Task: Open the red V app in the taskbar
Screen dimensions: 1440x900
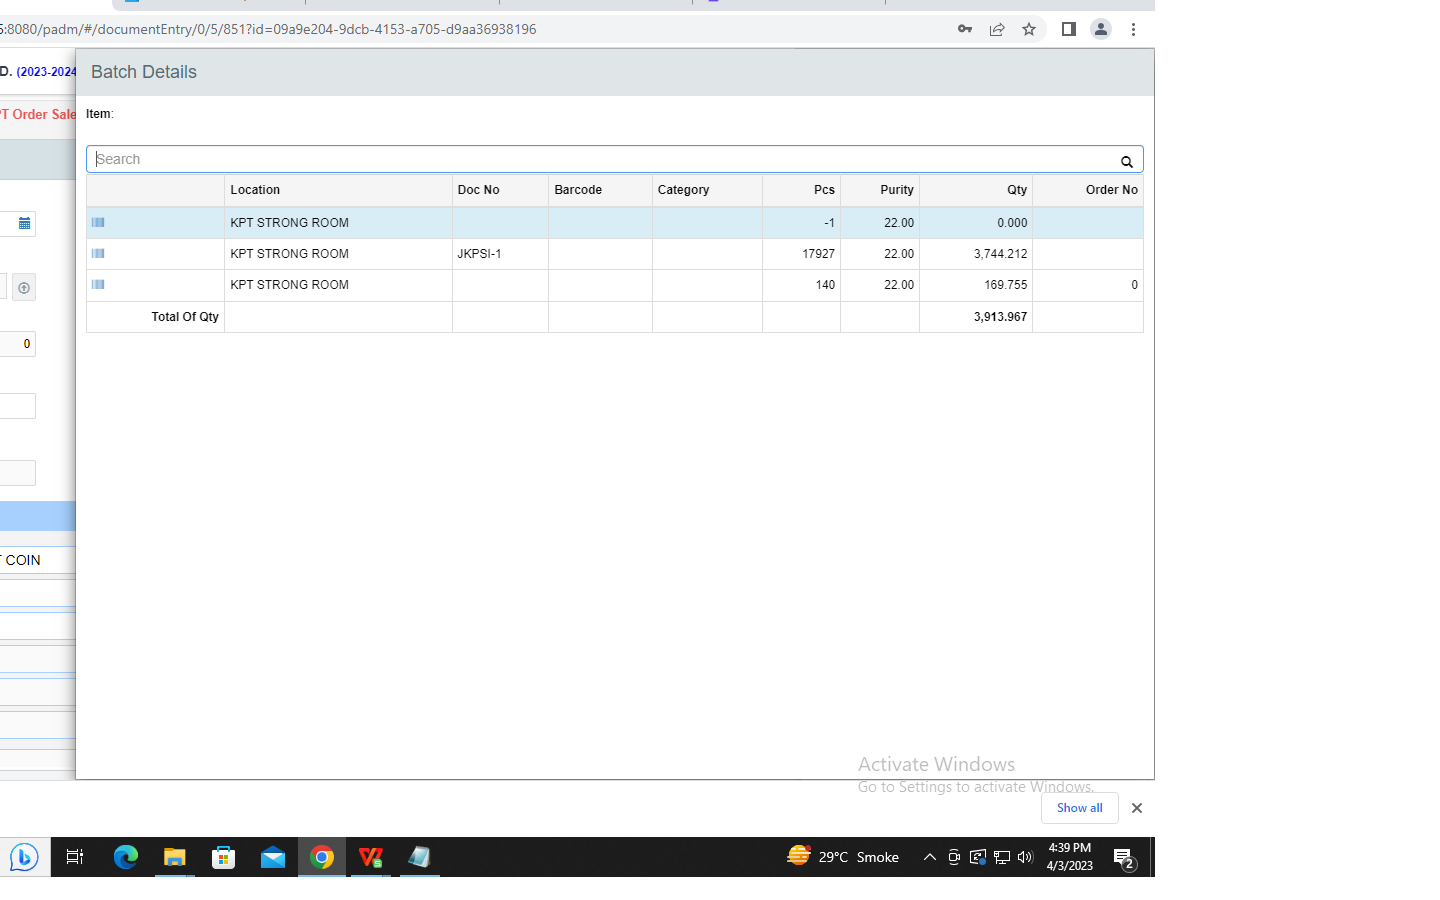Action: click(371, 857)
